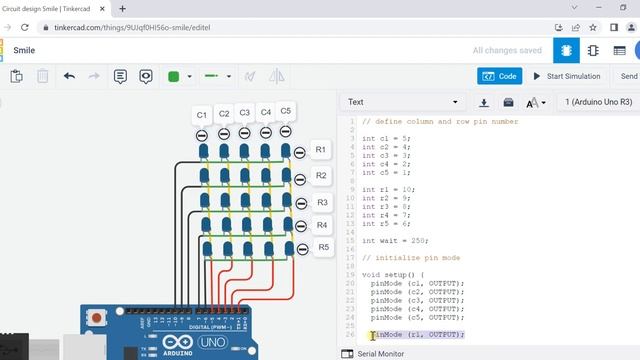Open the browser profile icon
This screenshot has height=360, width=640.
click(631, 27)
